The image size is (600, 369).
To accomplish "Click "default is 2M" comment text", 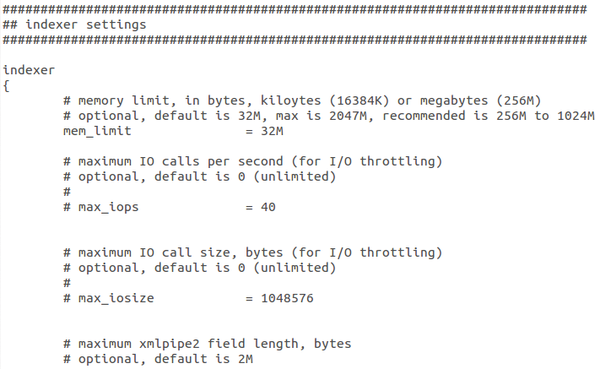I will pyautogui.click(x=203, y=359).
